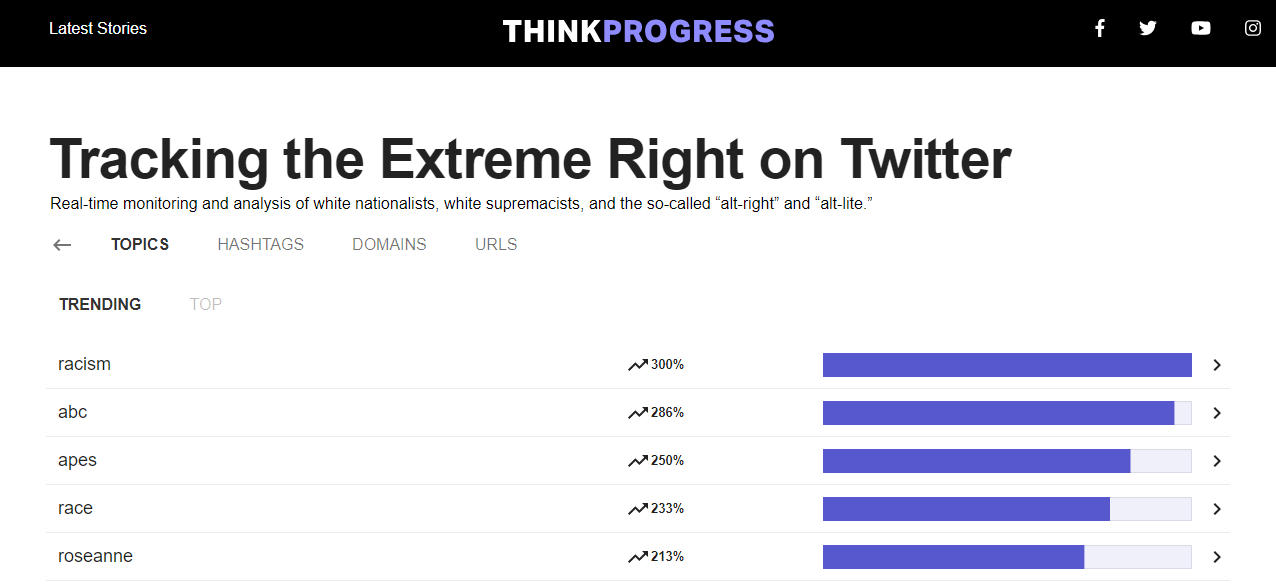Click trending arrow icon beside 213%
The image size is (1276, 587).
coord(638,557)
